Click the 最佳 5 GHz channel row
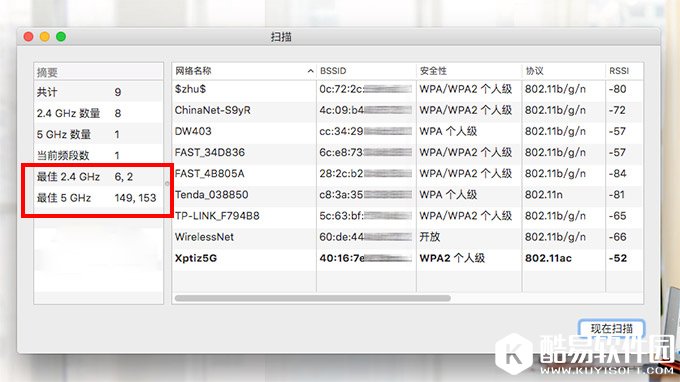Screen dimensions: 680x382 click(98, 198)
